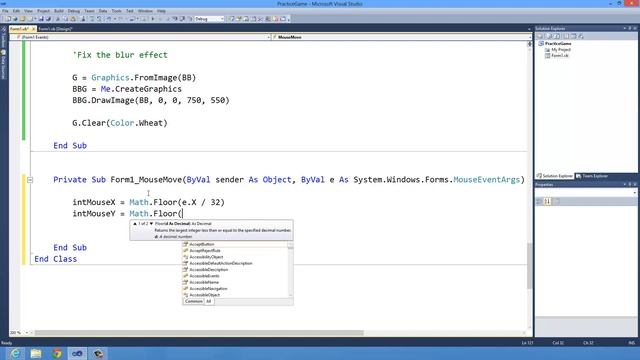640x360 pixels.
Task: Open the Window menu
Action: (x=145, y=11)
